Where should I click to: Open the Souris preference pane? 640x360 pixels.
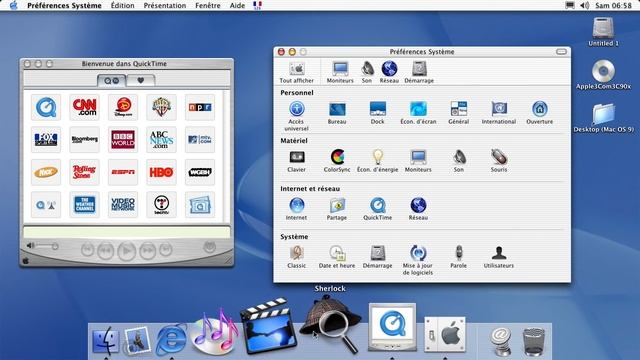click(x=499, y=161)
